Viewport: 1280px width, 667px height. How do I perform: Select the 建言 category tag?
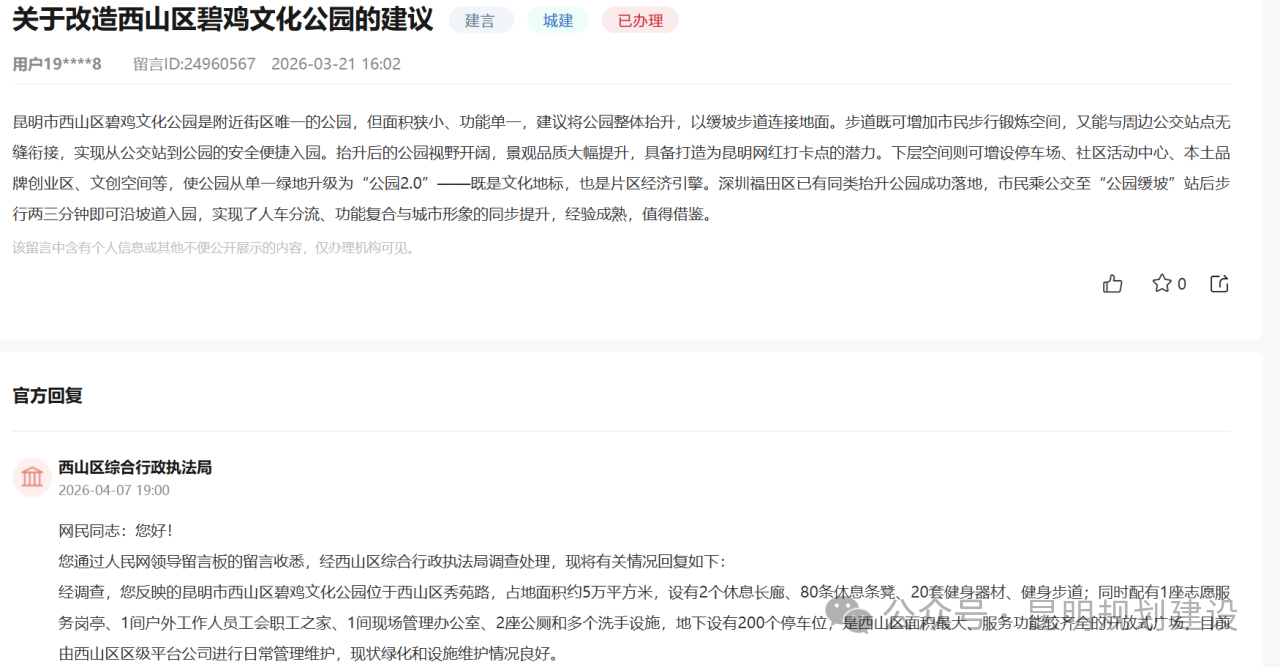pos(480,20)
